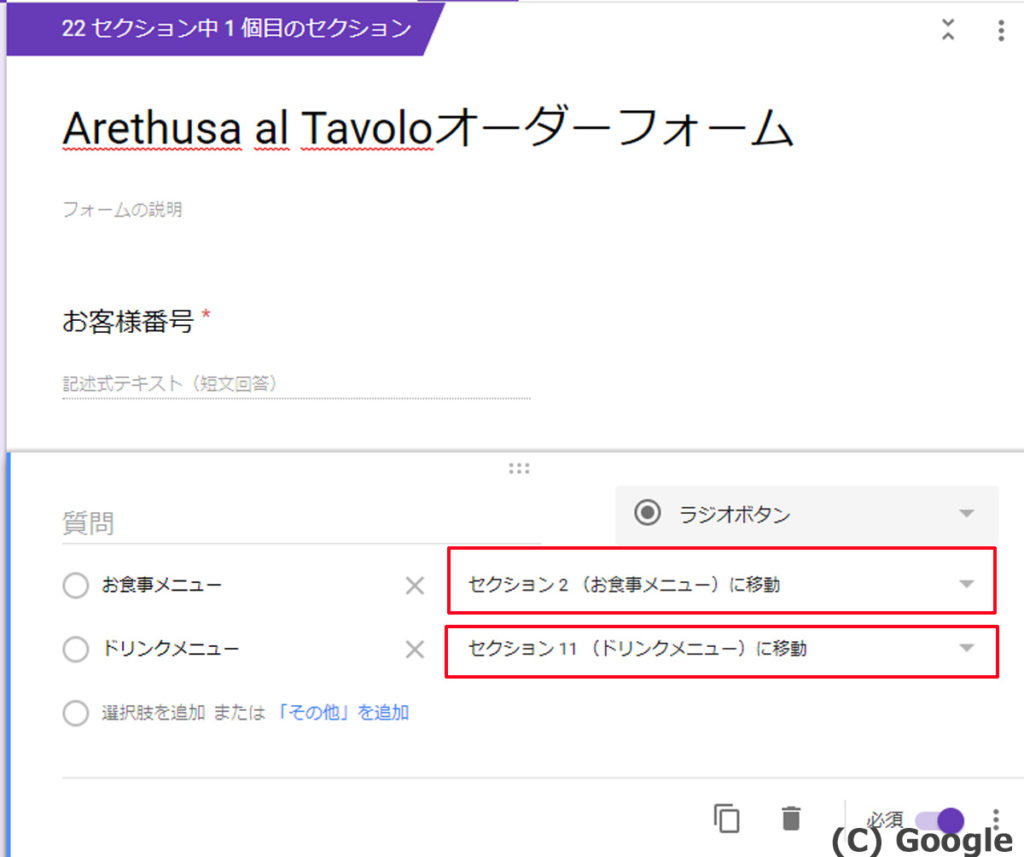Screen dimensions: 1024x857
Task: Open セクション 11 (ドリンクメニュー) に移動 dropdown
Action: pos(722,651)
